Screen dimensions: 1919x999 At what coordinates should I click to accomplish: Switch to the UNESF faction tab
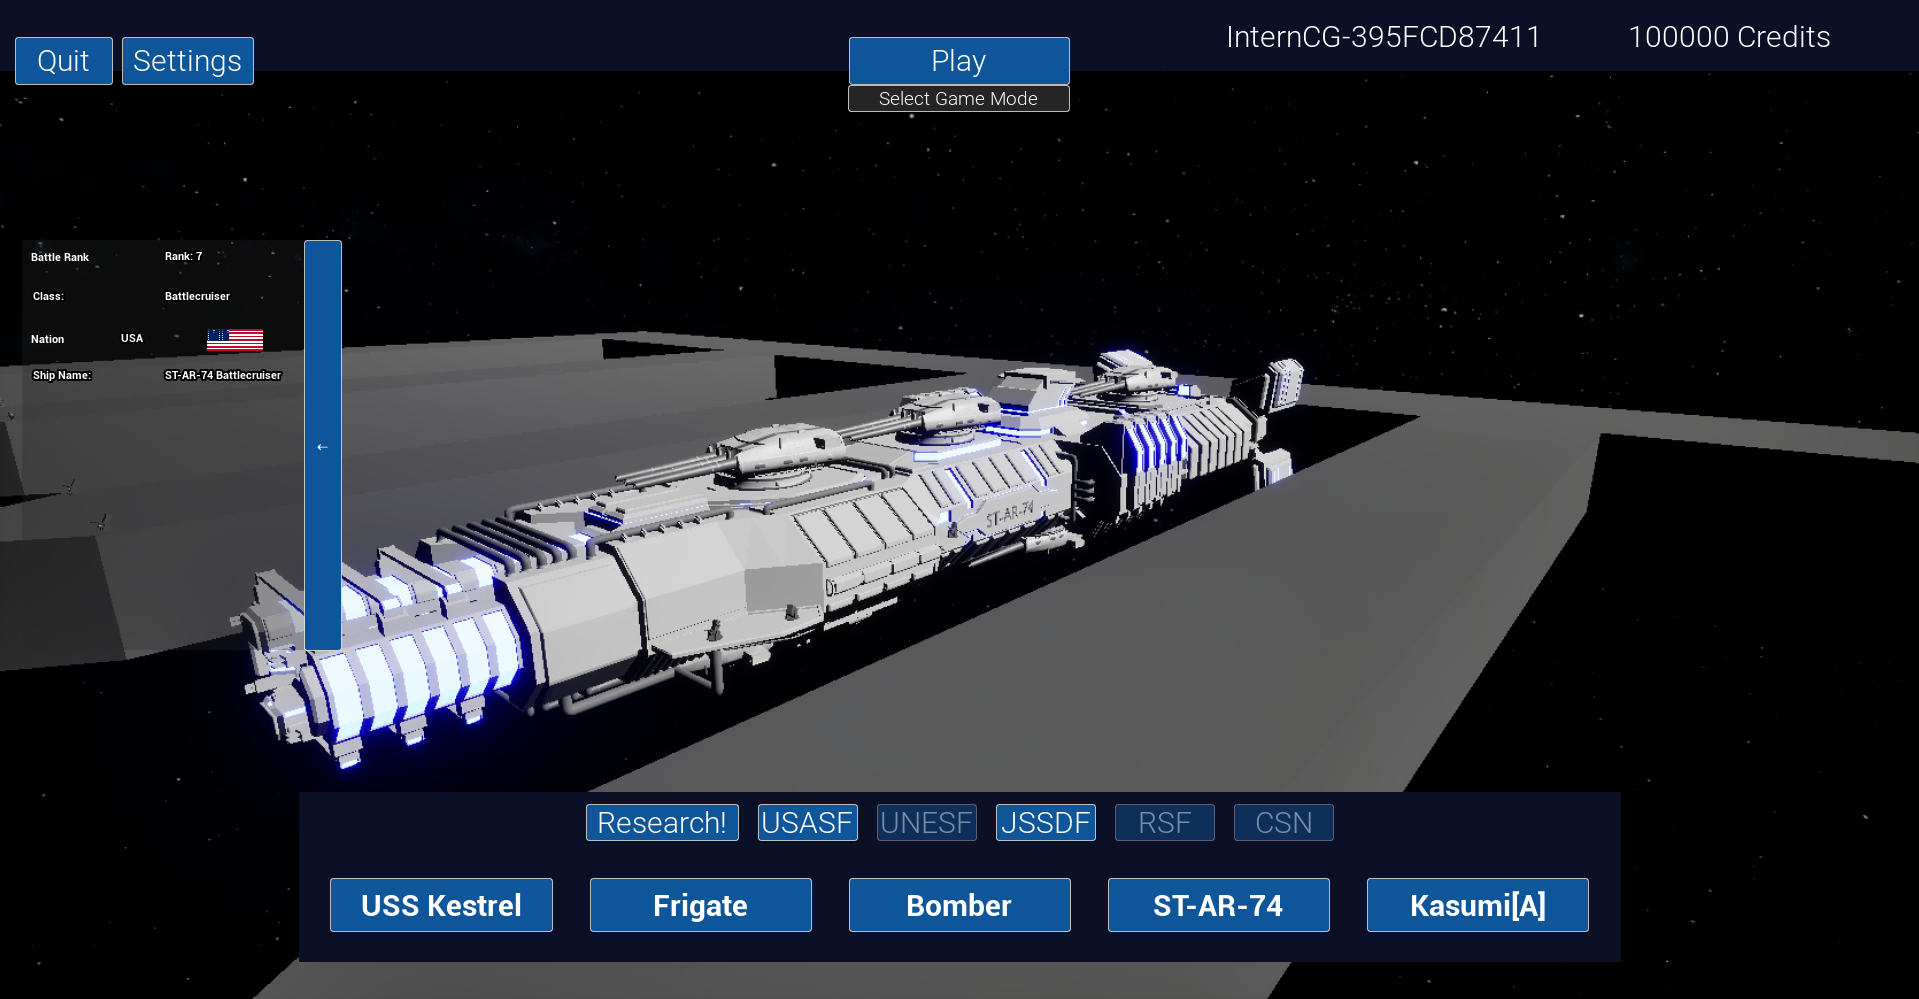click(927, 823)
